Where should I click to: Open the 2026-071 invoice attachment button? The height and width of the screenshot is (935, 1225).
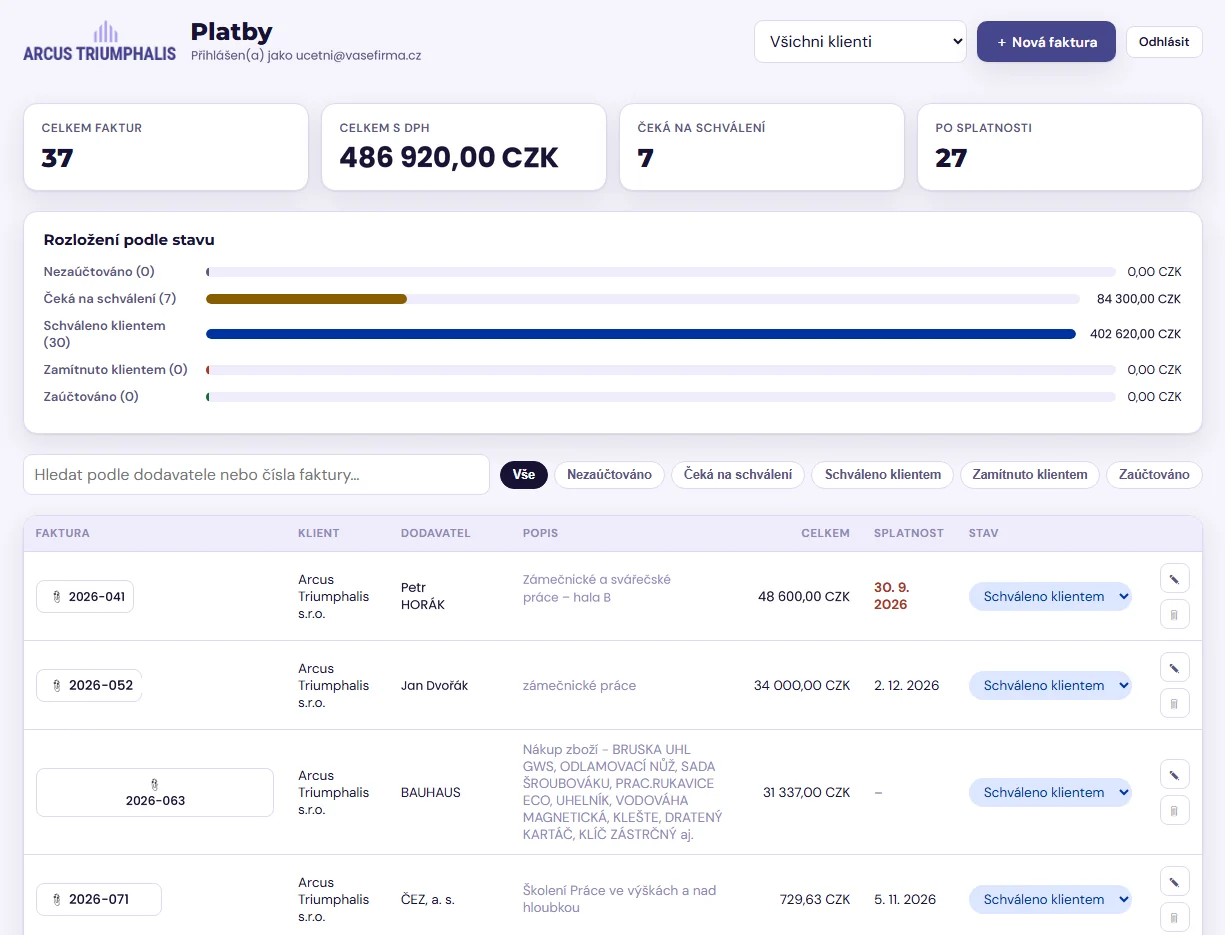[x=99, y=900]
